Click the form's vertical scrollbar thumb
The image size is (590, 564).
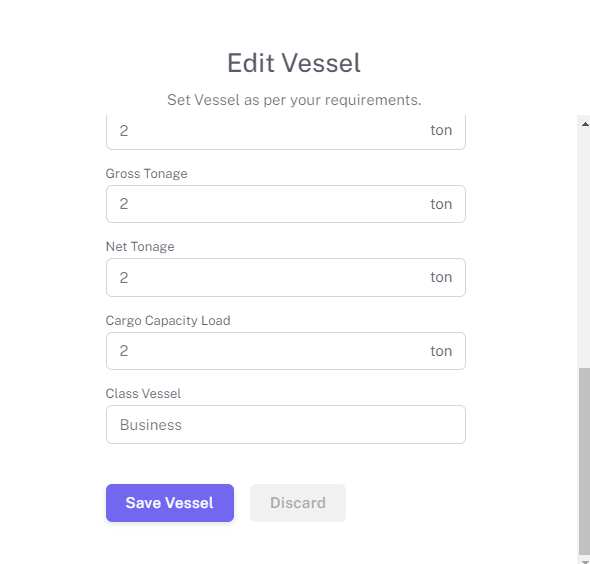click(584, 461)
